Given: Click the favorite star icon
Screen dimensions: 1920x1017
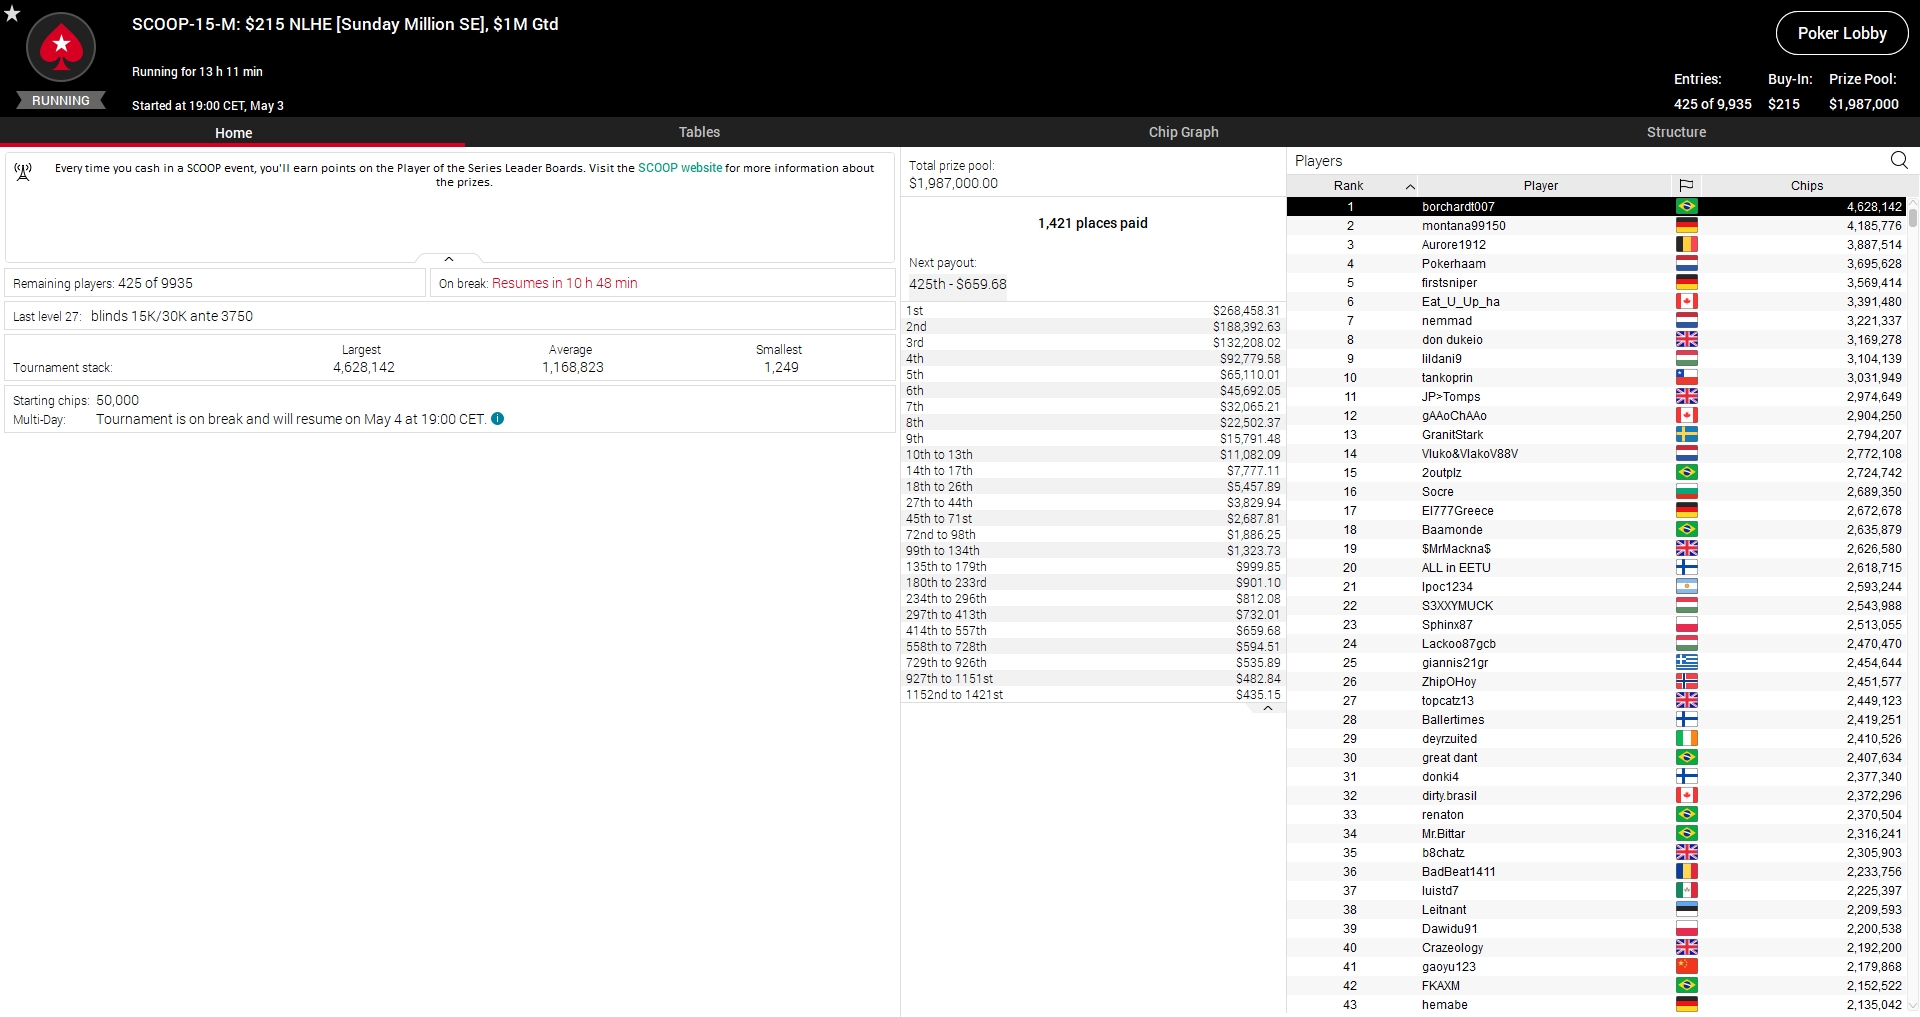Looking at the screenshot, I should (x=12, y=14).
